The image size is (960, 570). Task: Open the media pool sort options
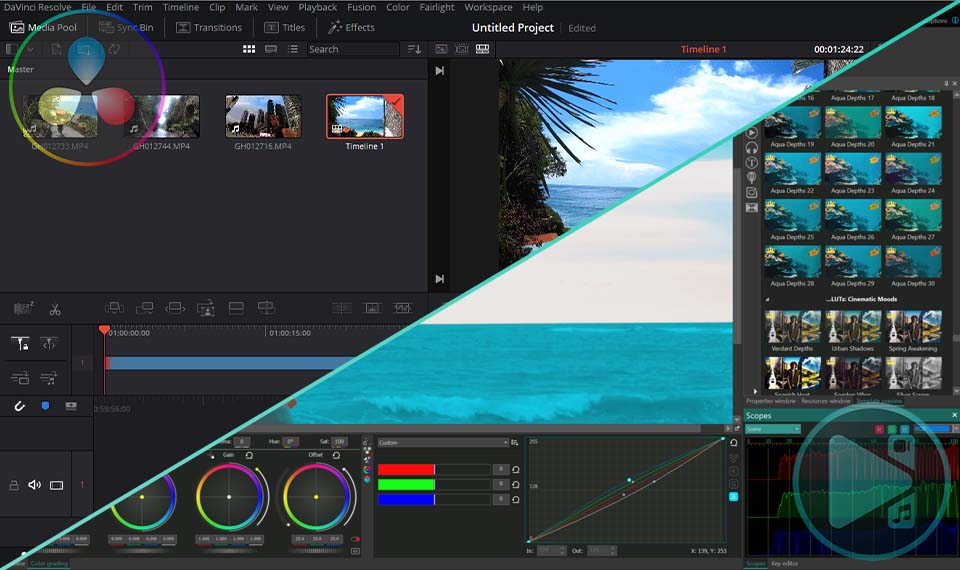tap(414, 49)
